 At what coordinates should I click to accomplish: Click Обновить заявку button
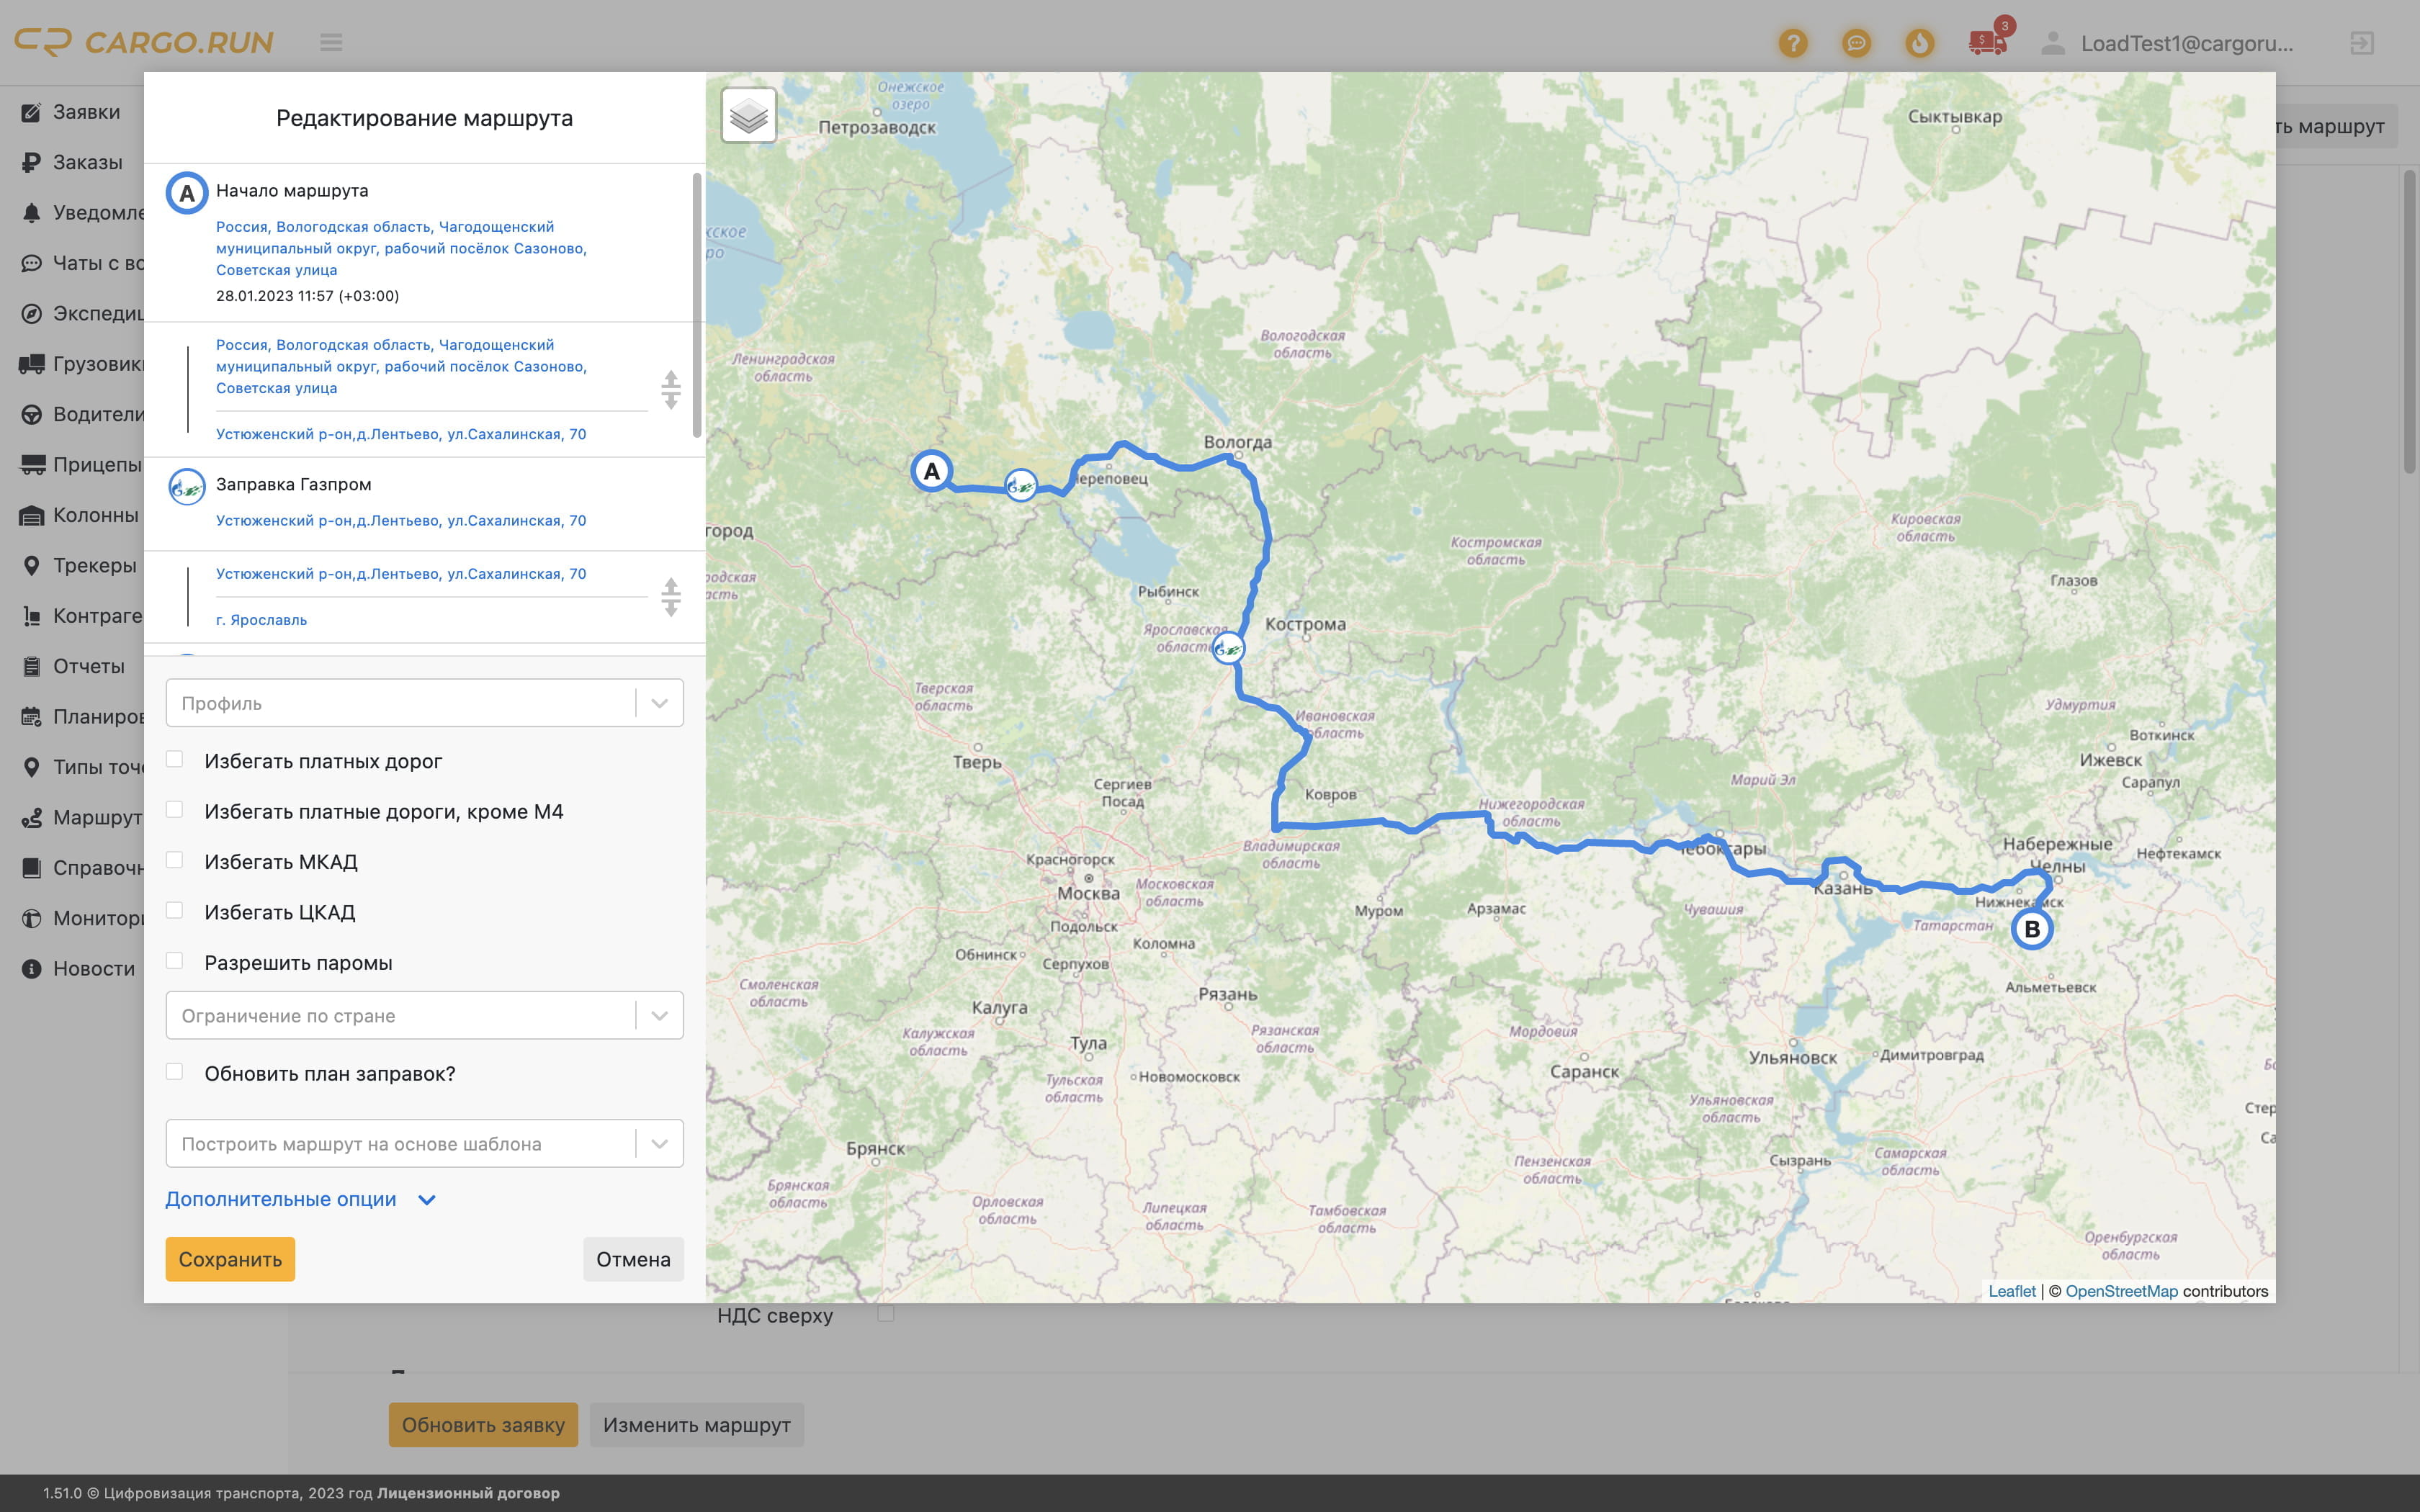[483, 1425]
